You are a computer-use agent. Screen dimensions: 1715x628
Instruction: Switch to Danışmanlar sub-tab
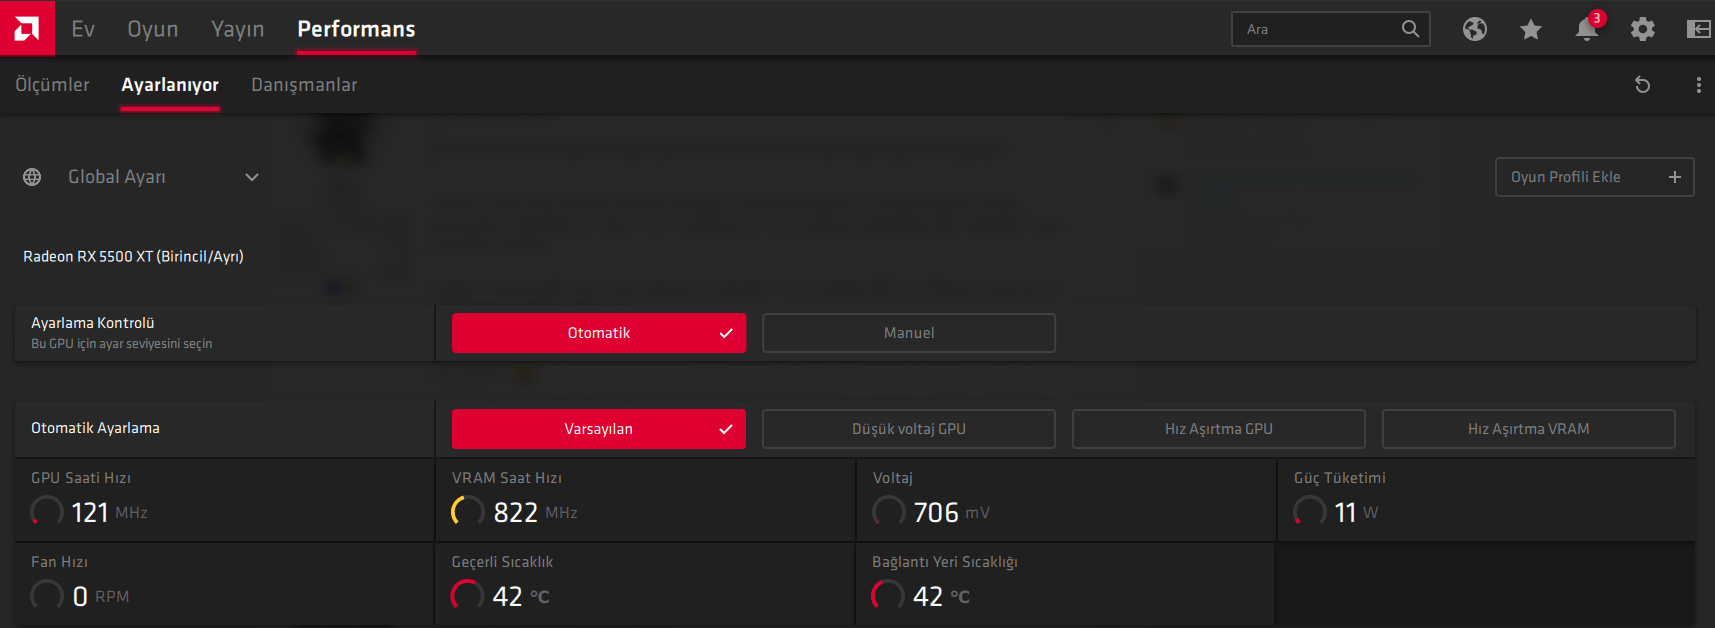(304, 85)
